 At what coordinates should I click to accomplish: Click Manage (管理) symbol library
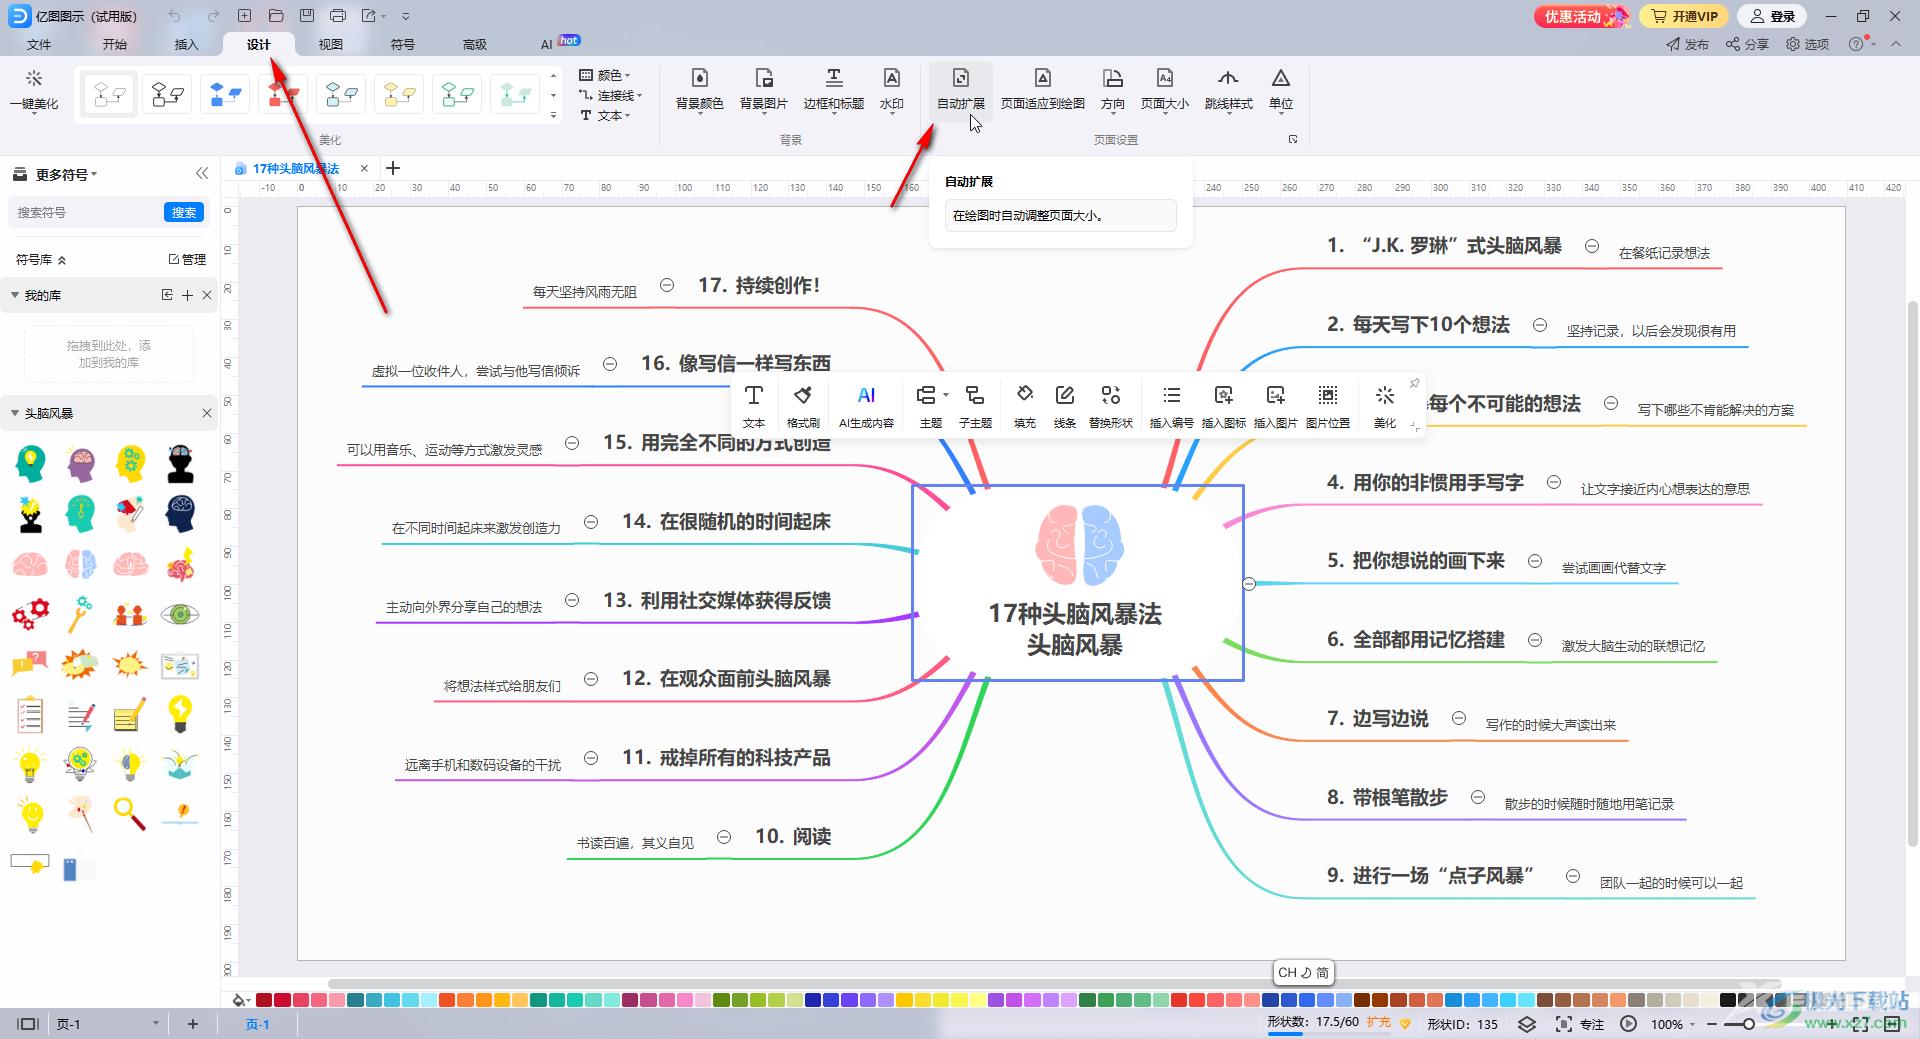click(x=187, y=259)
